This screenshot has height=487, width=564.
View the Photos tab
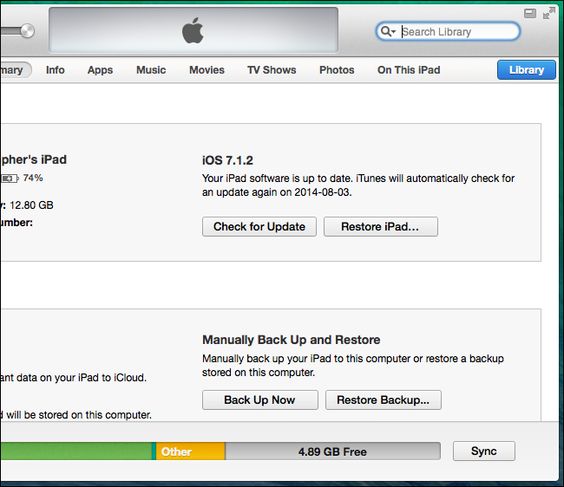pos(337,70)
